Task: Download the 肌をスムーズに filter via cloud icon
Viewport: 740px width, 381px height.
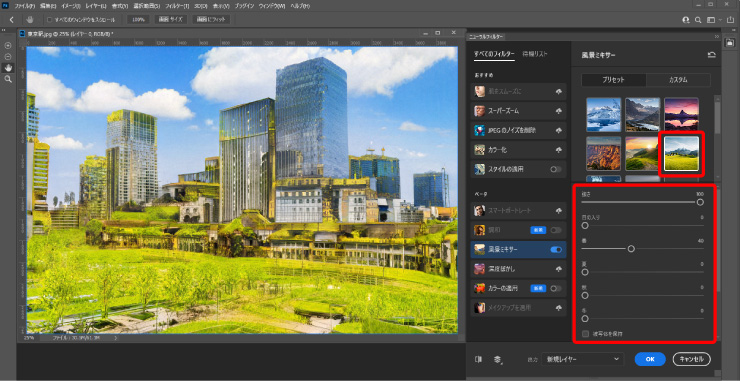Action: [x=559, y=92]
